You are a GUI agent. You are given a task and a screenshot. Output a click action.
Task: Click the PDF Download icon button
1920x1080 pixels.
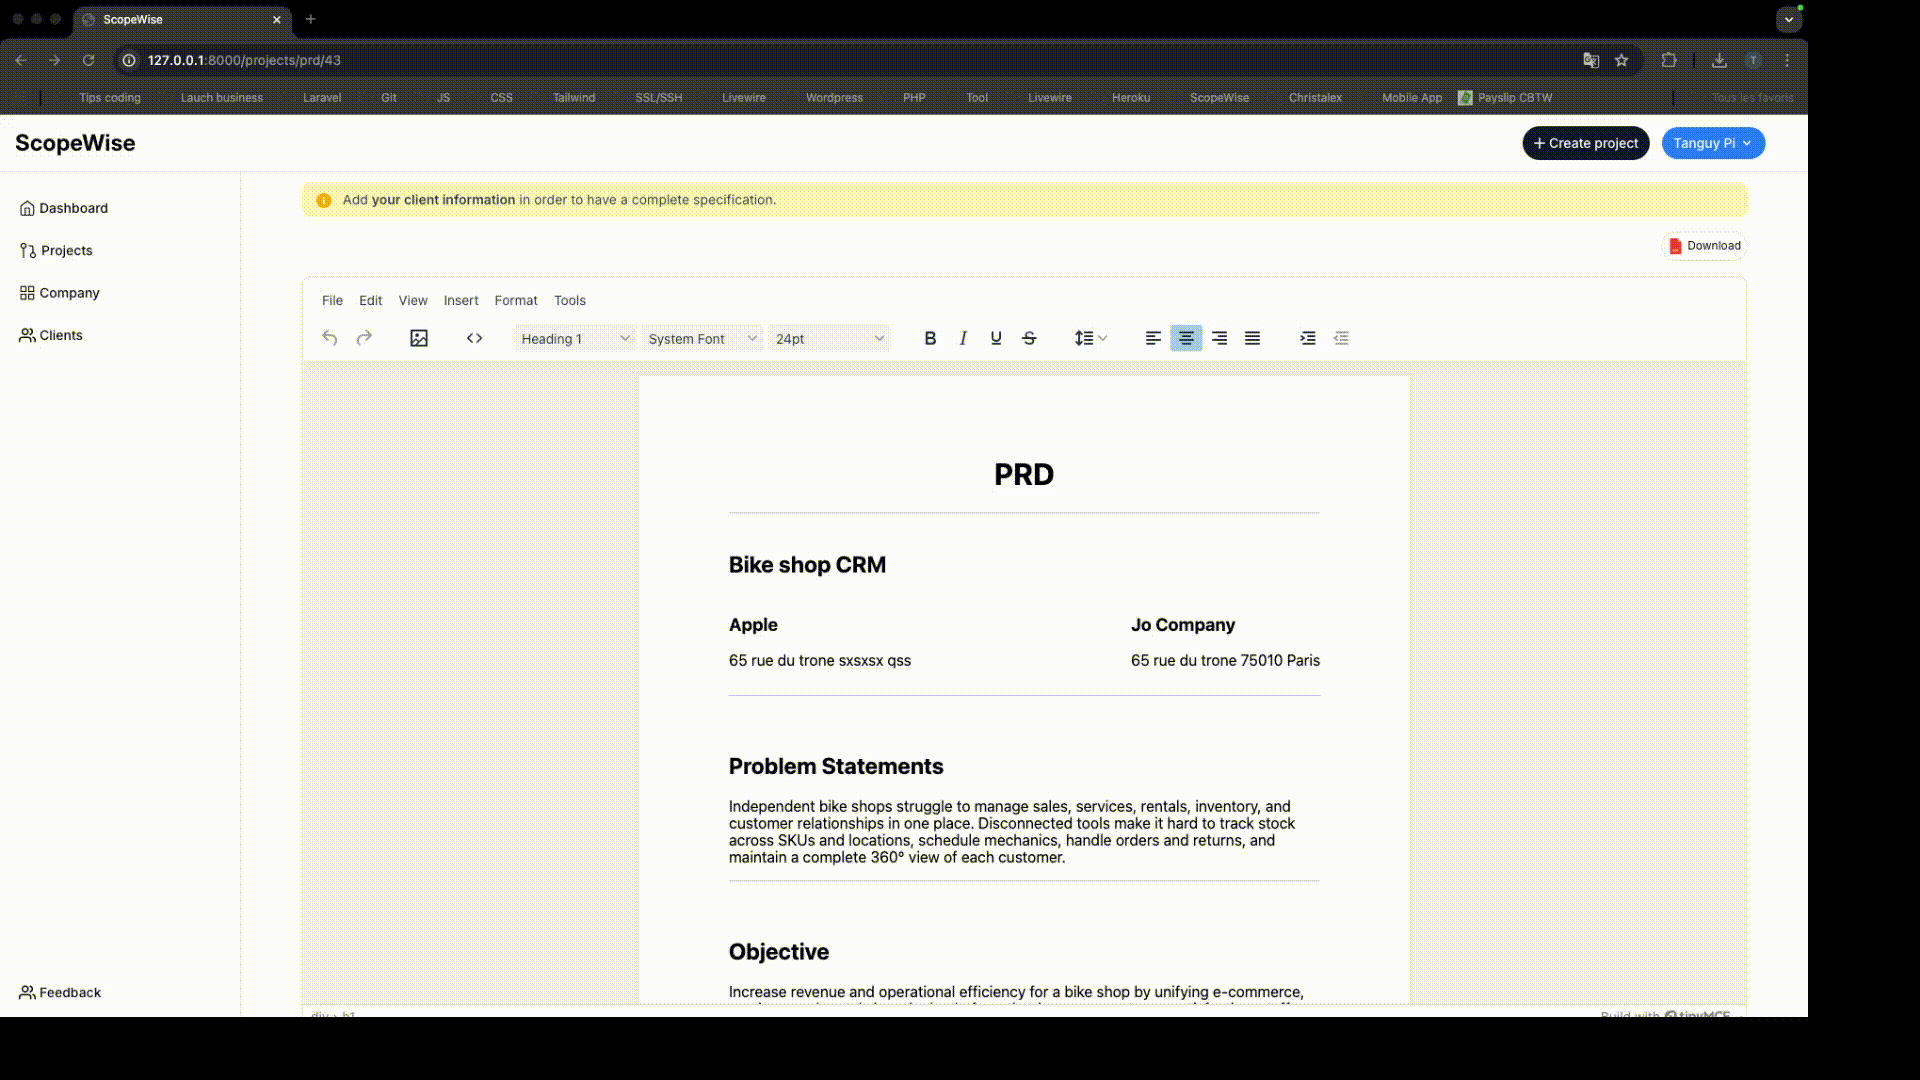pyautogui.click(x=1704, y=246)
